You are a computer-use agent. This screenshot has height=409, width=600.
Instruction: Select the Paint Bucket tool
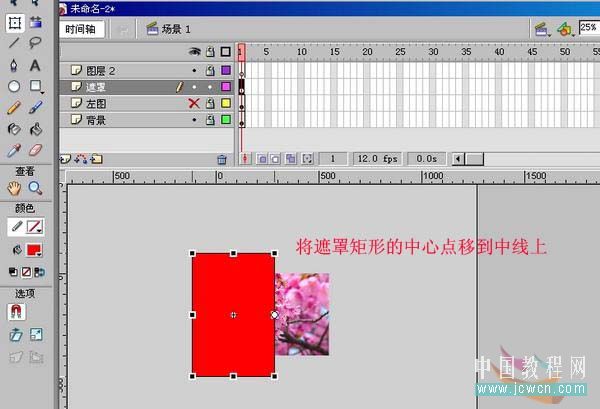click(x=36, y=129)
